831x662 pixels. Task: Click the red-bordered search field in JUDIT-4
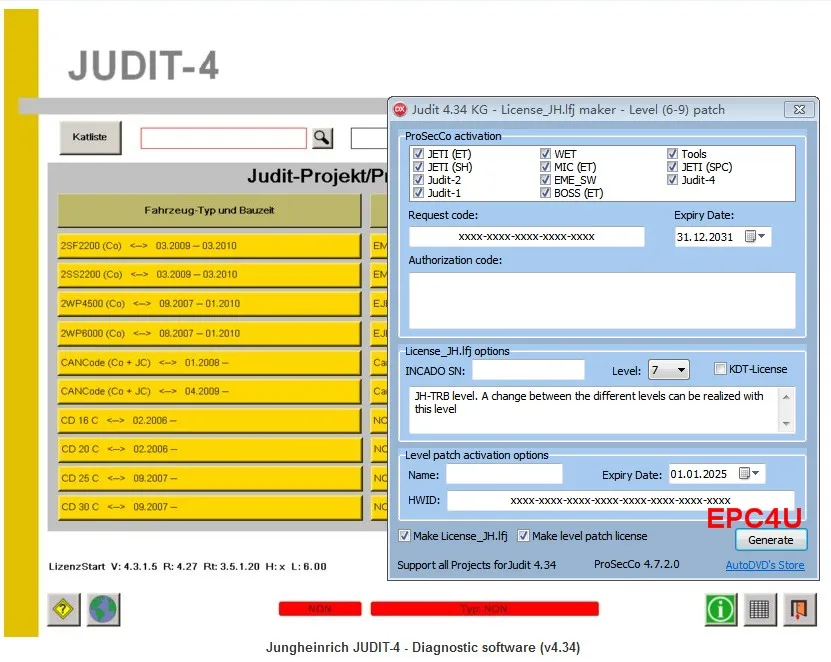tap(224, 138)
